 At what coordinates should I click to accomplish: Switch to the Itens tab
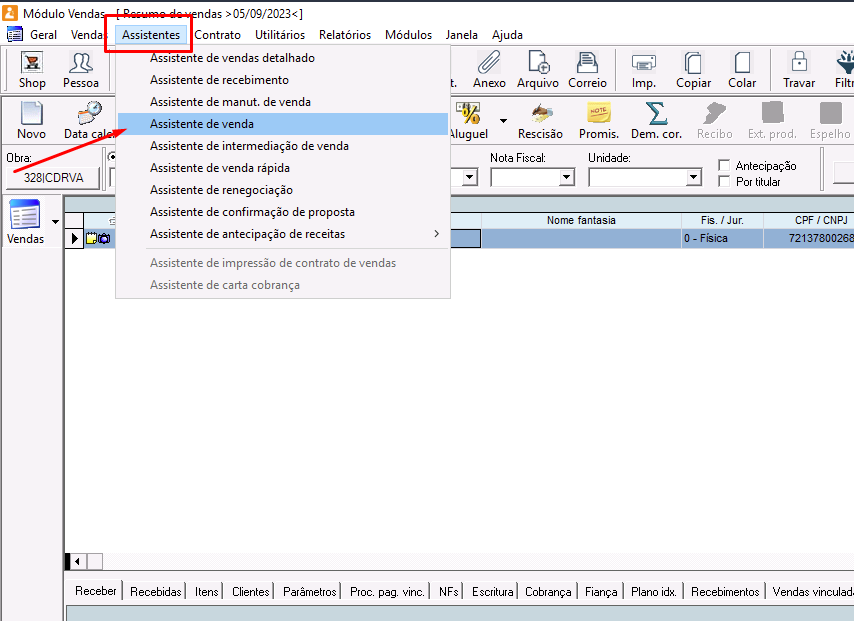pos(206,592)
